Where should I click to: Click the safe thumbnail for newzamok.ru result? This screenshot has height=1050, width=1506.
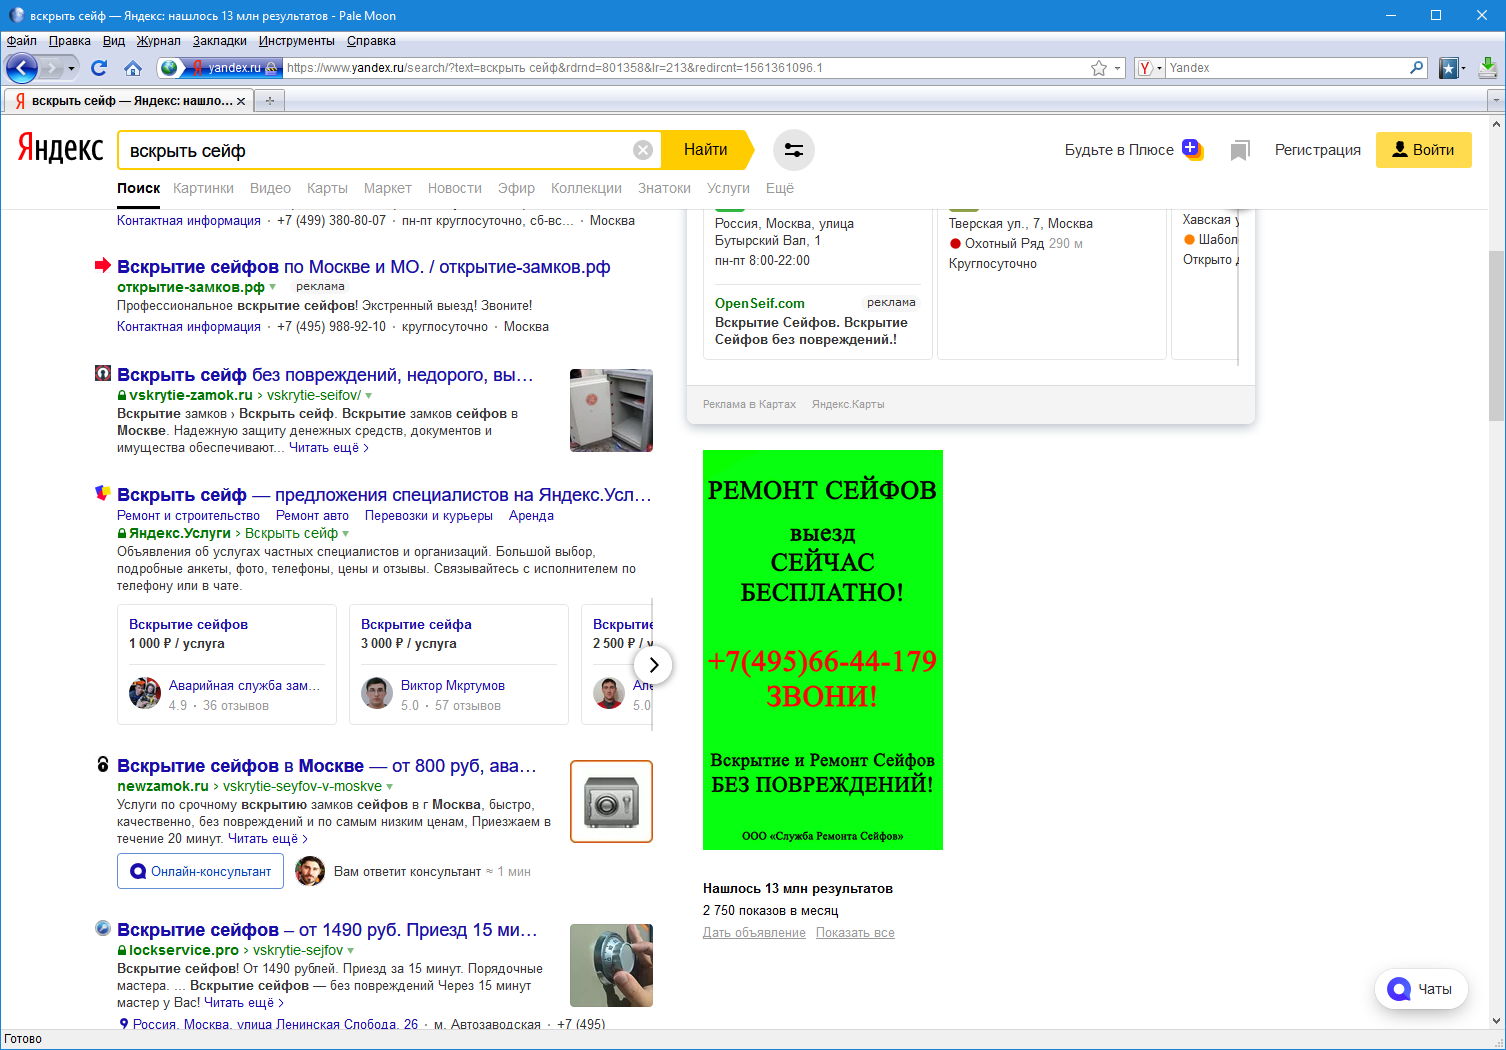(611, 801)
